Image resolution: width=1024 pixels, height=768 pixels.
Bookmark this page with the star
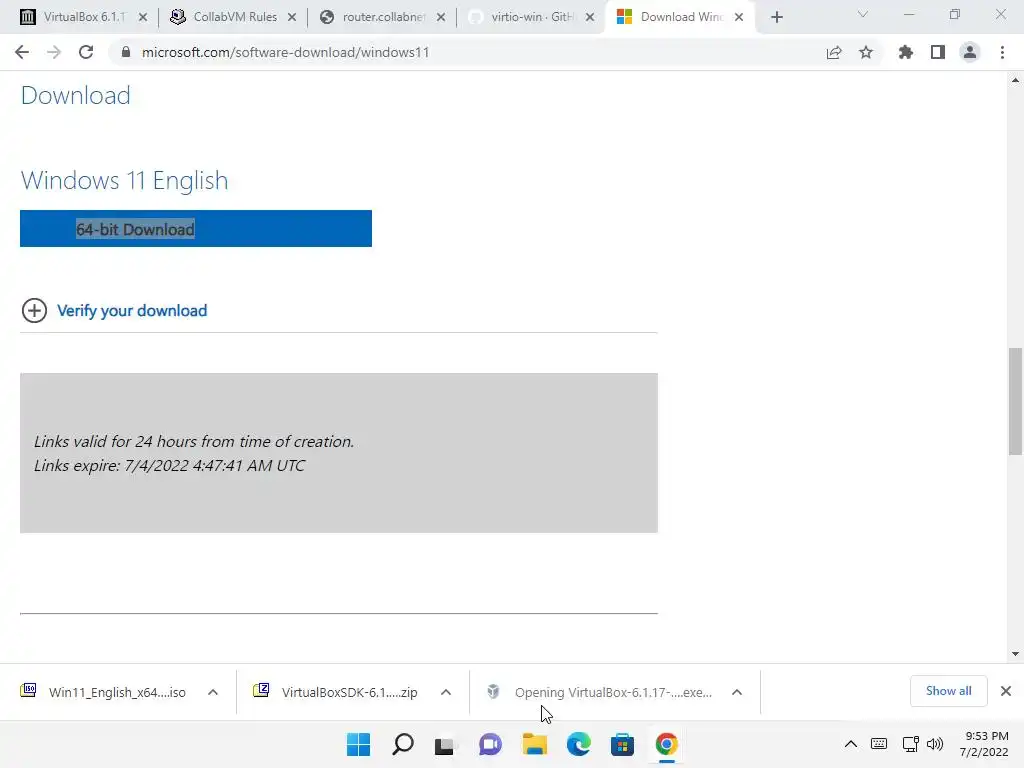[866, 52]
